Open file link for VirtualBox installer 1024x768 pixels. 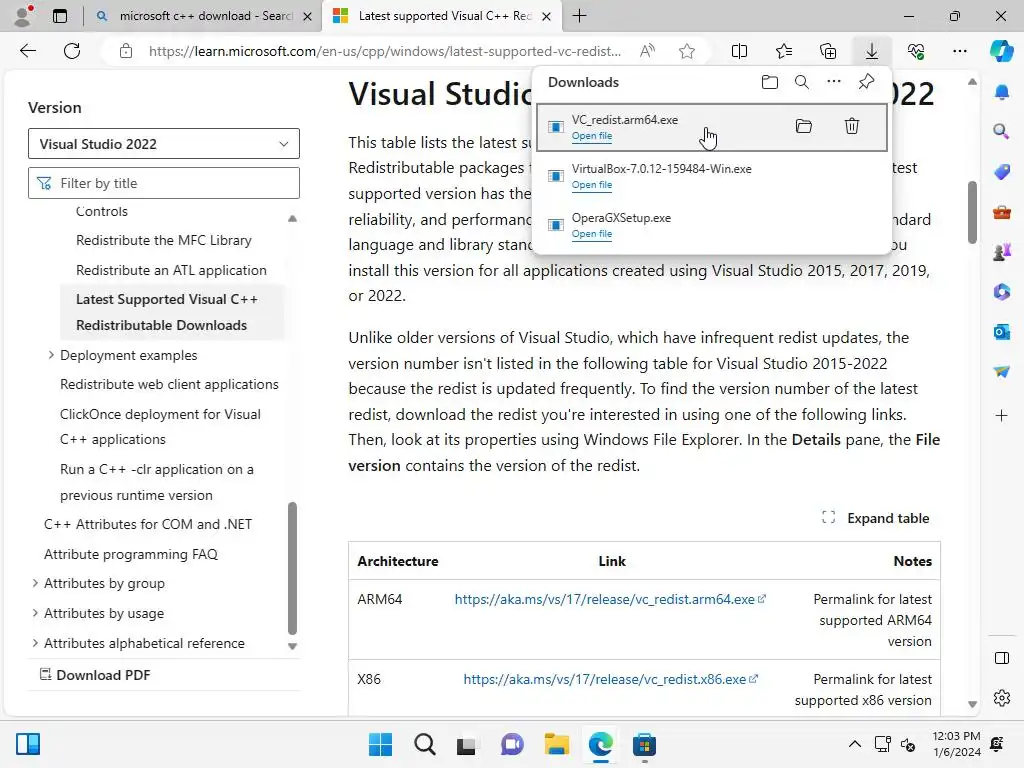[592, 185]
